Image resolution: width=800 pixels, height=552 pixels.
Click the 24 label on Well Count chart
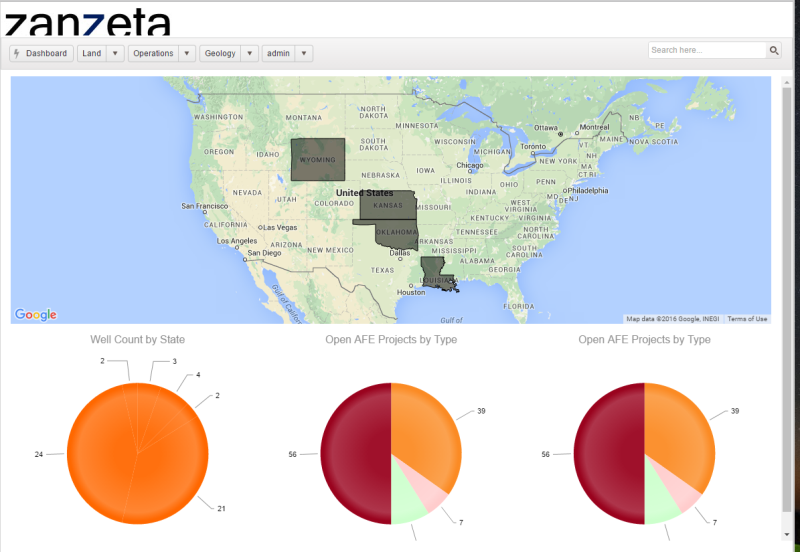39,454
